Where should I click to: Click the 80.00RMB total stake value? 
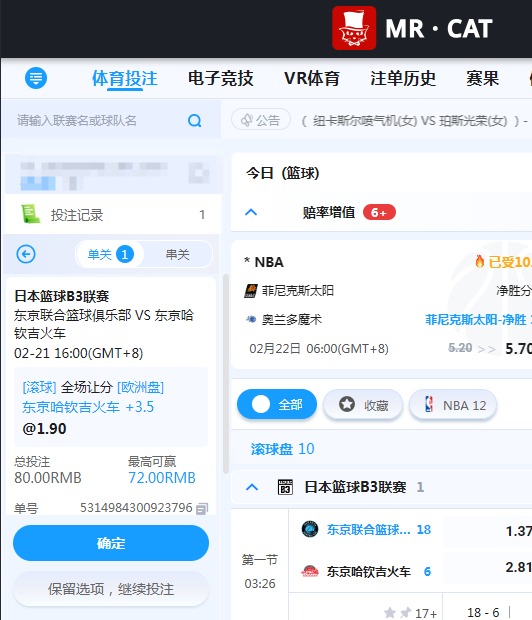tap(48, 478)
